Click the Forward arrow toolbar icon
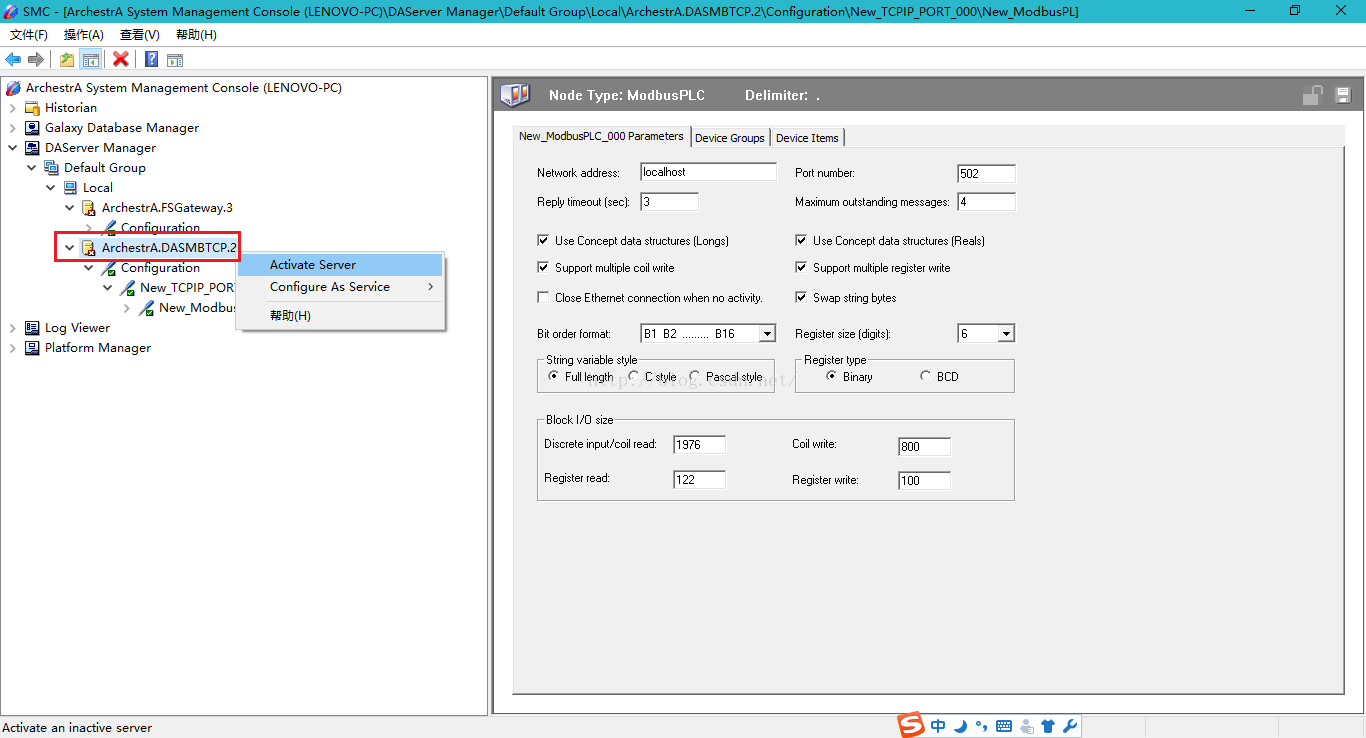The width and height of the screenshot is (1366, 738). 36,59
